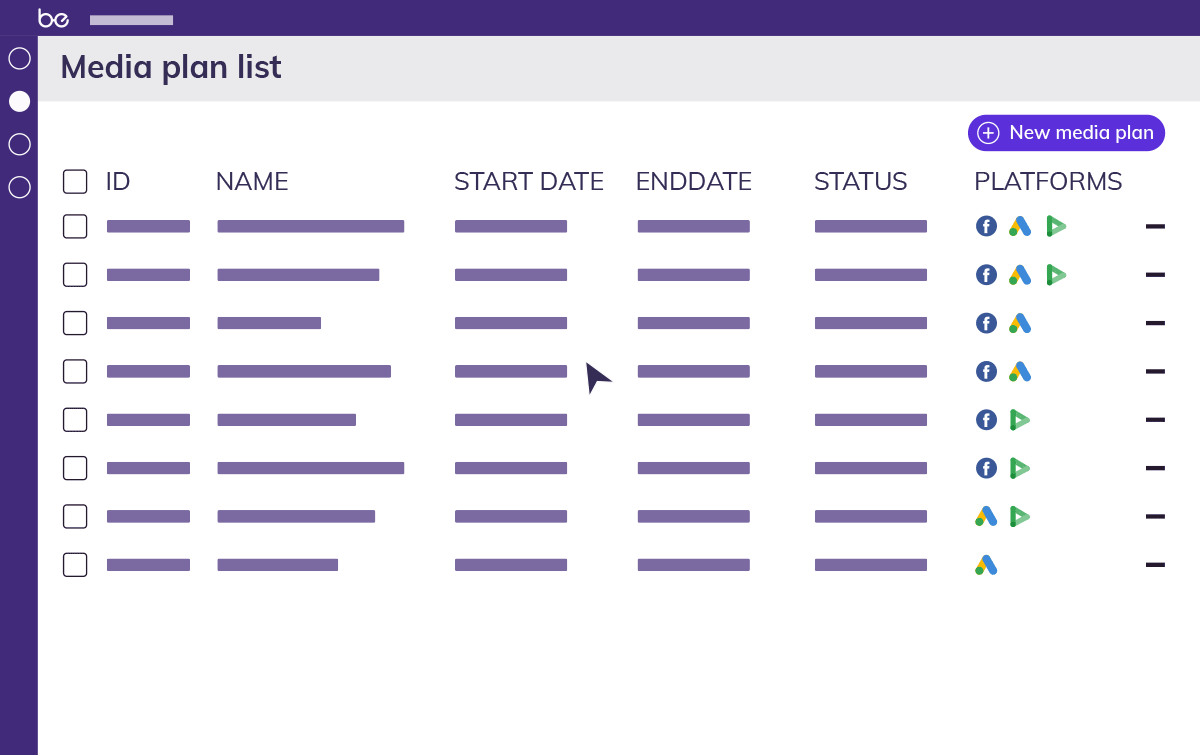Select the fourth sidebar circle item

click(19, 187)
